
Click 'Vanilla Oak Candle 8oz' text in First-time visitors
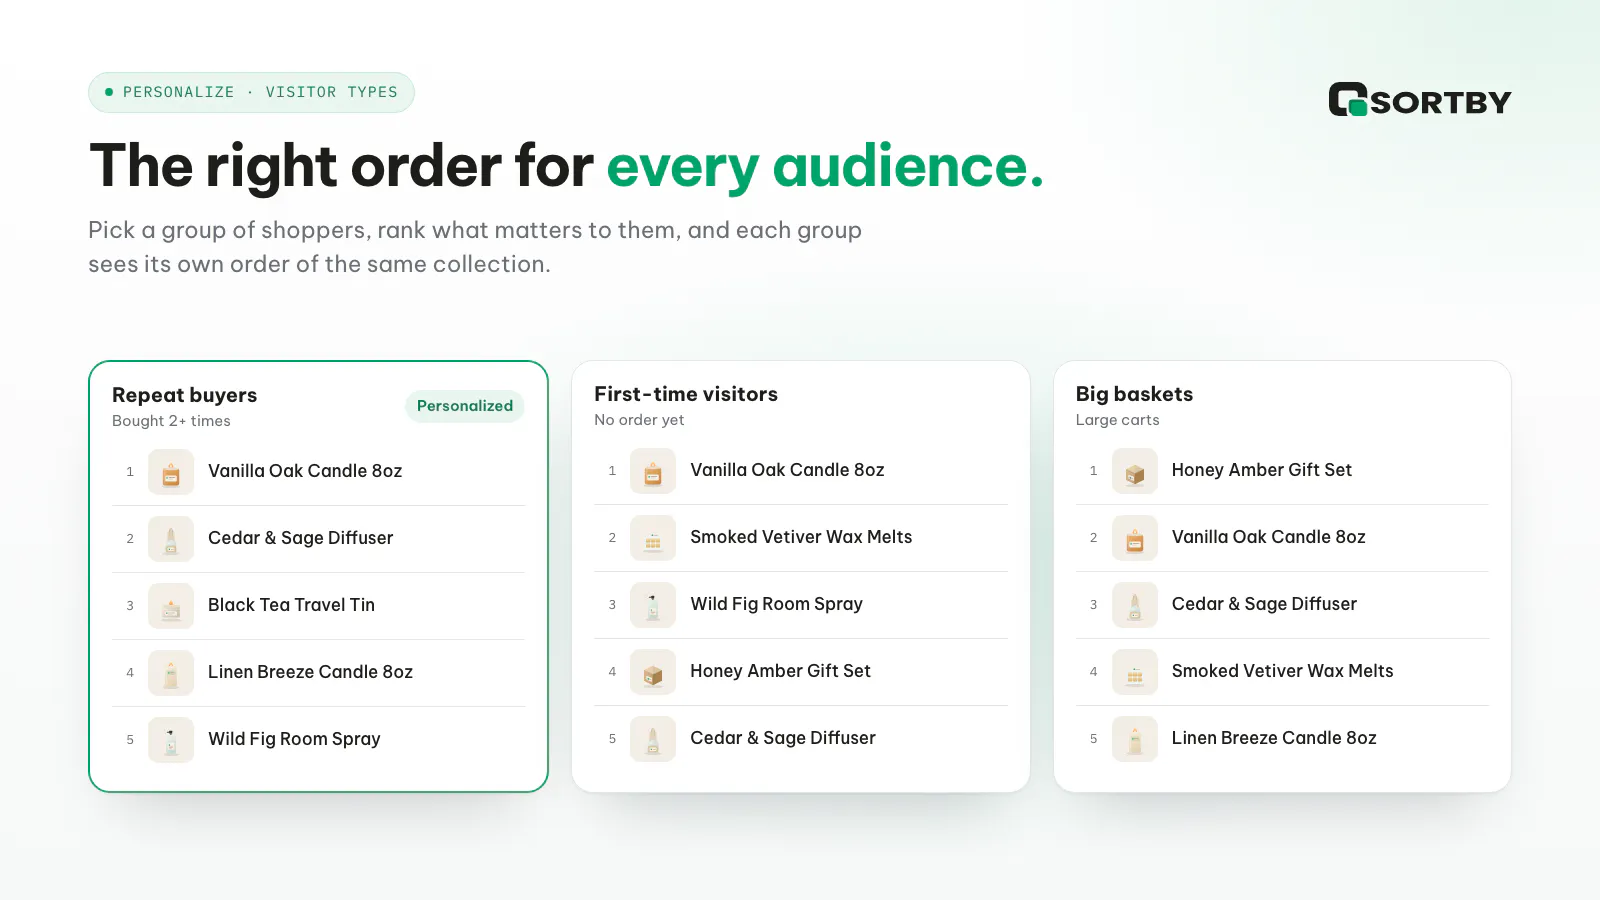[787, 470]
